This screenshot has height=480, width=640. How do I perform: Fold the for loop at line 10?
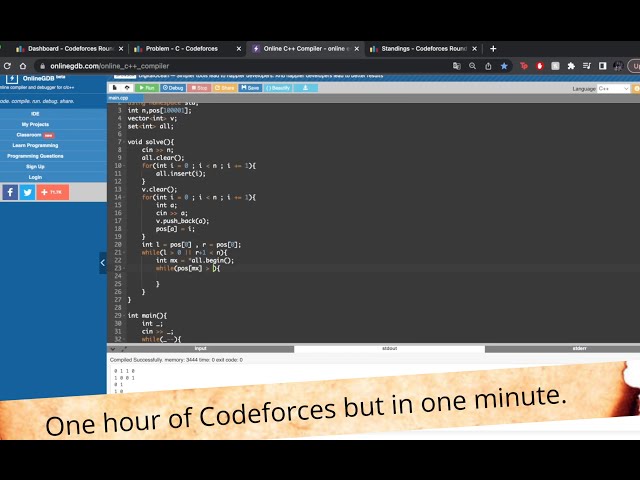(x=124, y=166)
